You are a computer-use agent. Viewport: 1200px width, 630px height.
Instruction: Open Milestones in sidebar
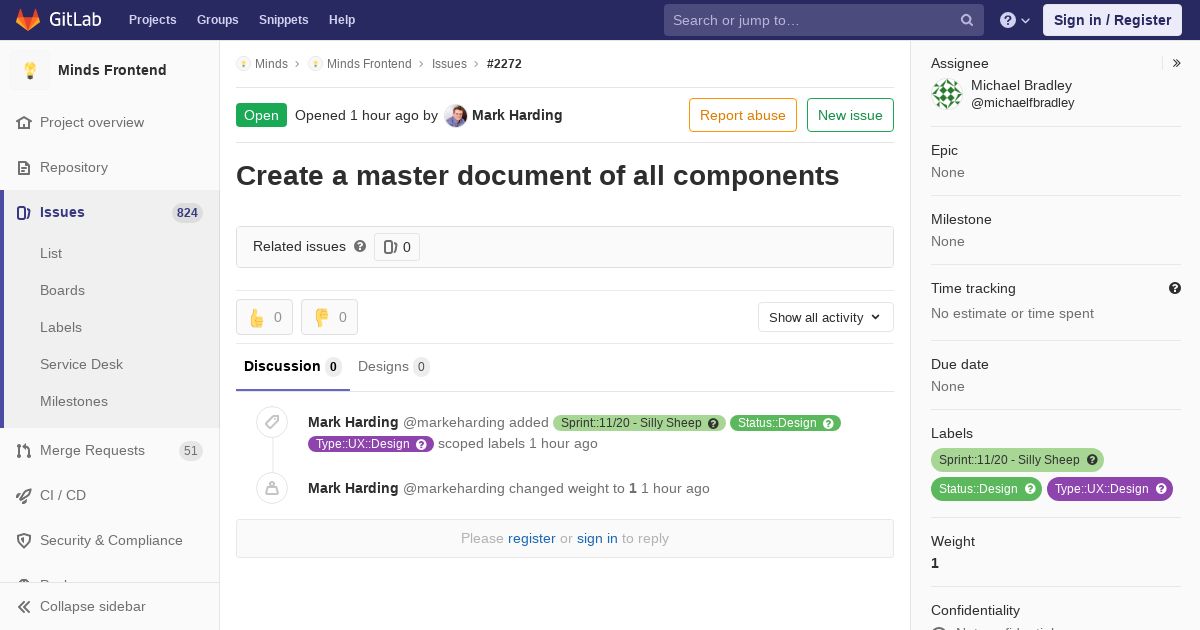(x=74, y=401)
